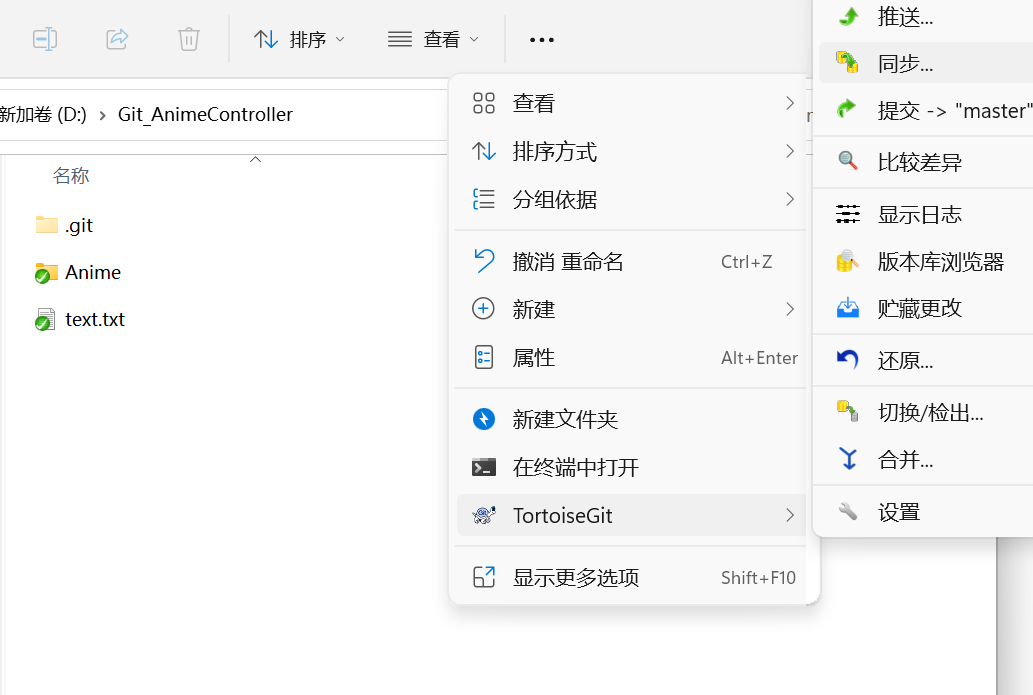Click the green commit arrow icon

coord(848,110)
